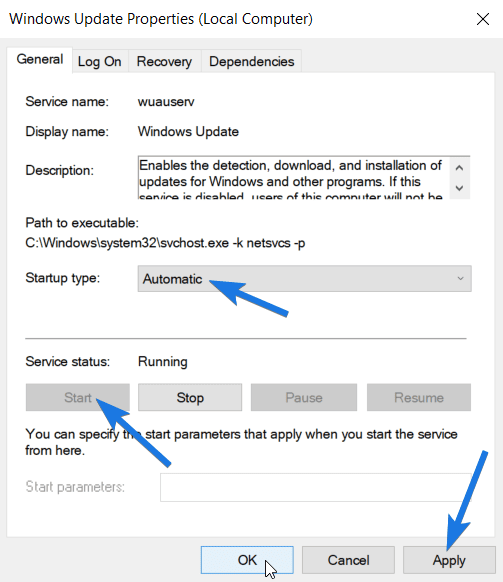503x582 pixels.
Task: Click the Pause service button
Action: click(x=304, y=398)
